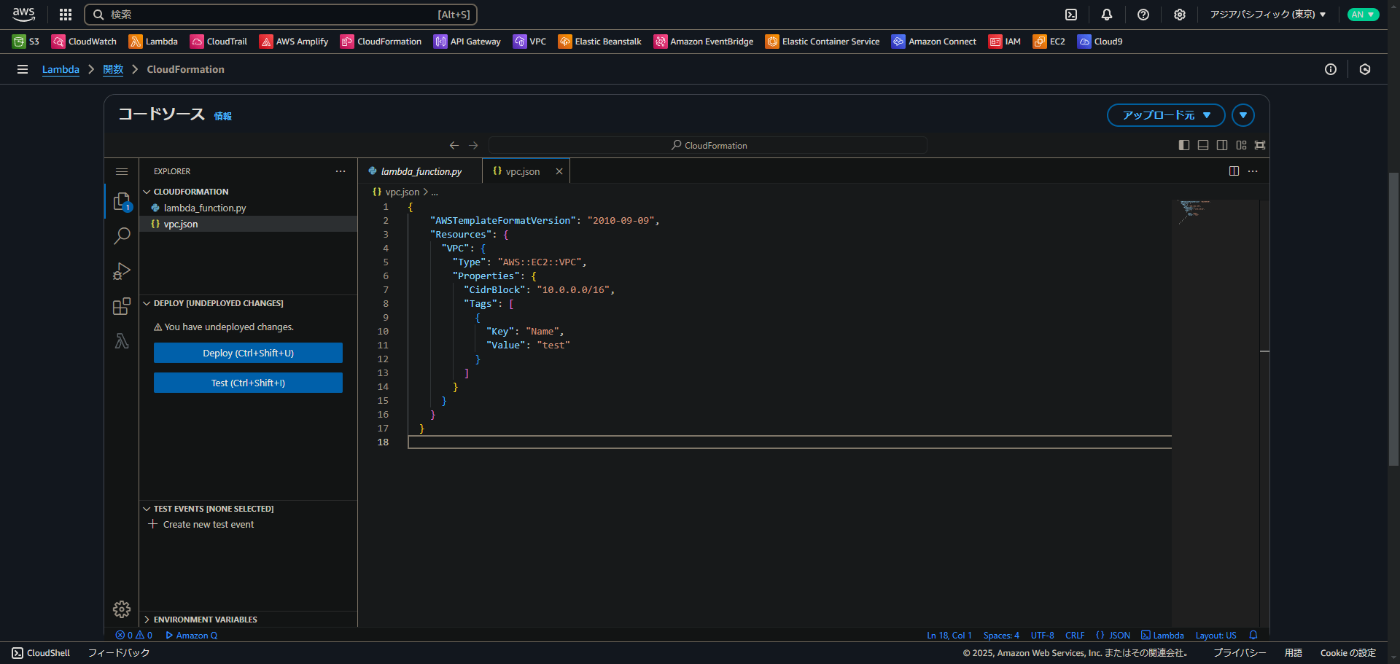Open the Extensions view icon
This screenshot has height=664, width=1400.
(122, 306)
